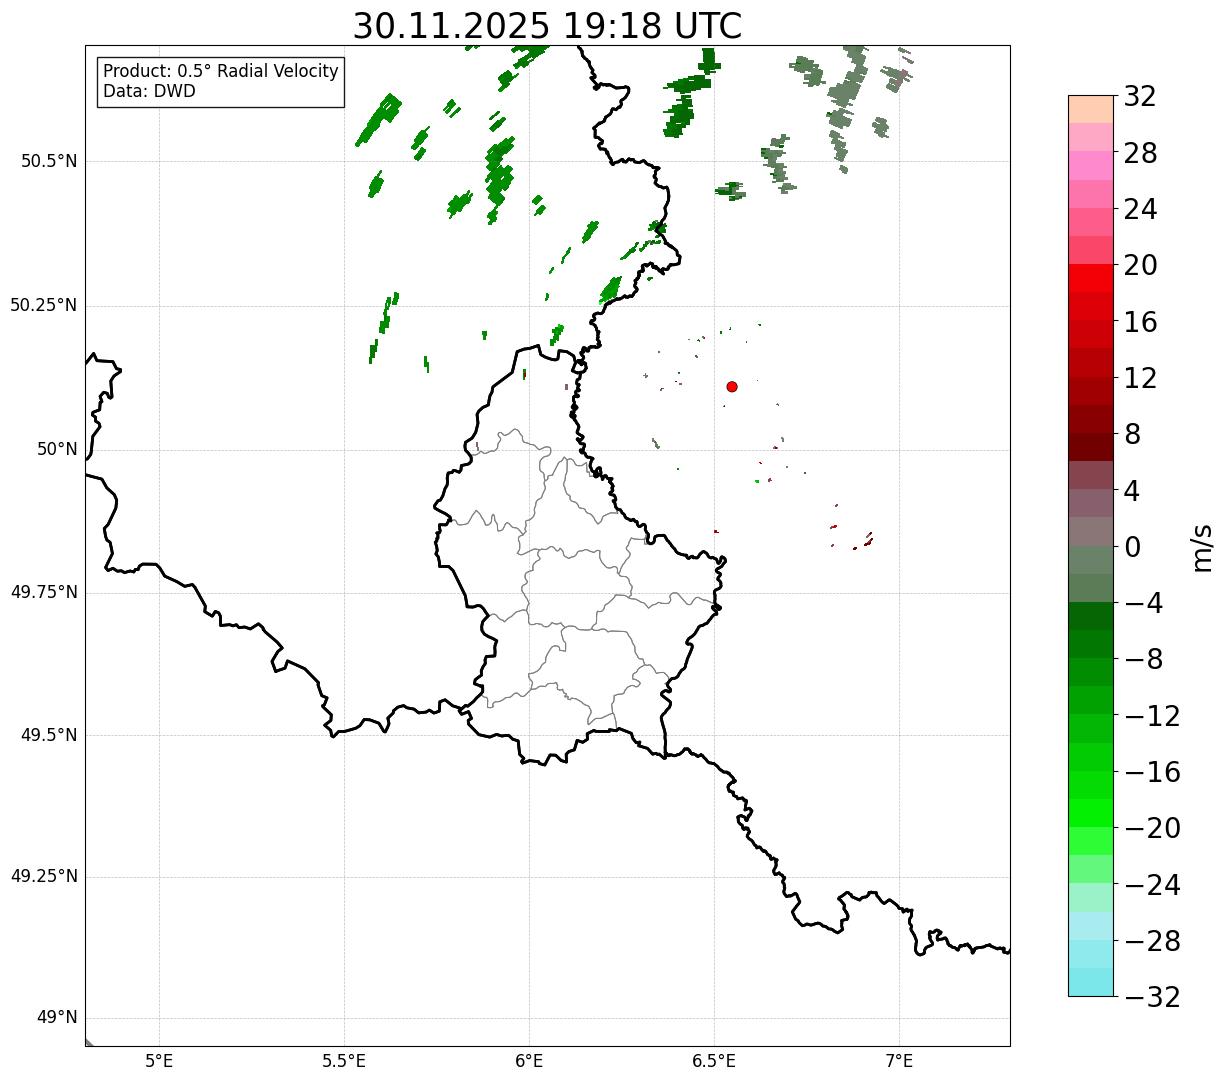Image resolution: width=1225 pixels, height=1081 pixels.
Task: Pick the bright red swatch below the 20 tick
Action: 1091,278
